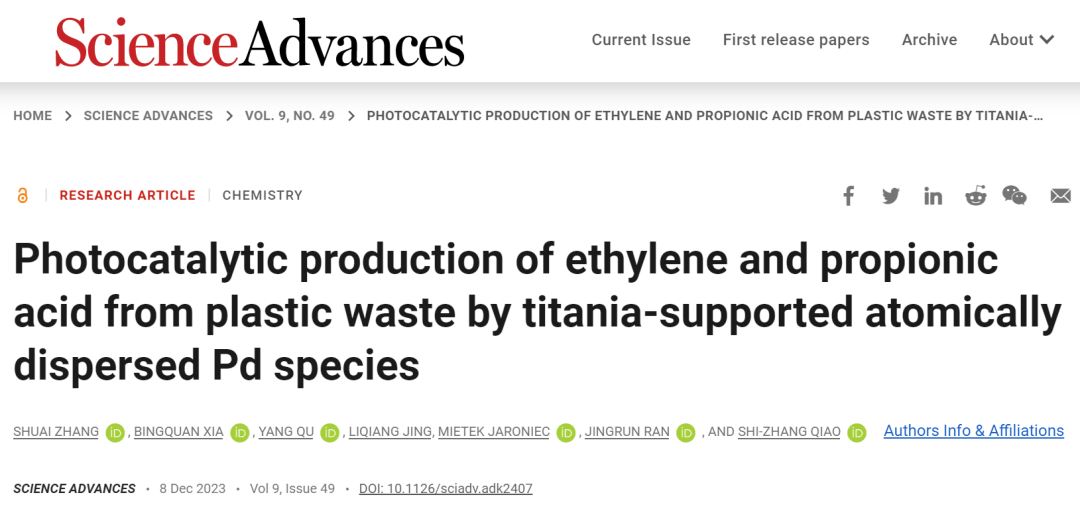Share article on Twitter
The height and width of the screenshot is (505, 1080).
[891, 196]
